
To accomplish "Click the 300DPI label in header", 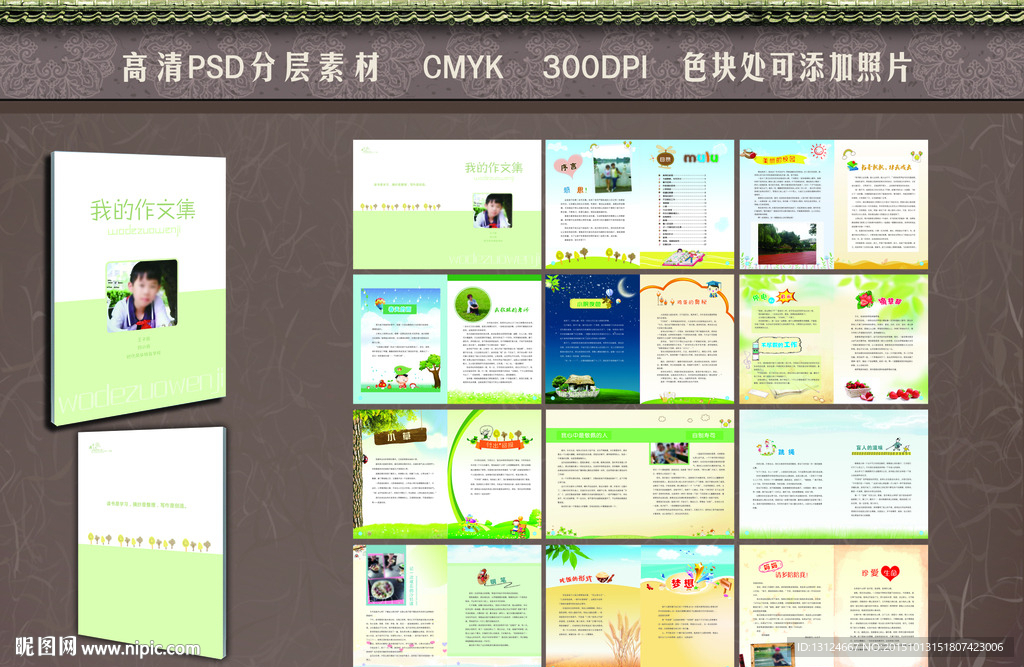I will pyautogui.click(x=595, y=67).
